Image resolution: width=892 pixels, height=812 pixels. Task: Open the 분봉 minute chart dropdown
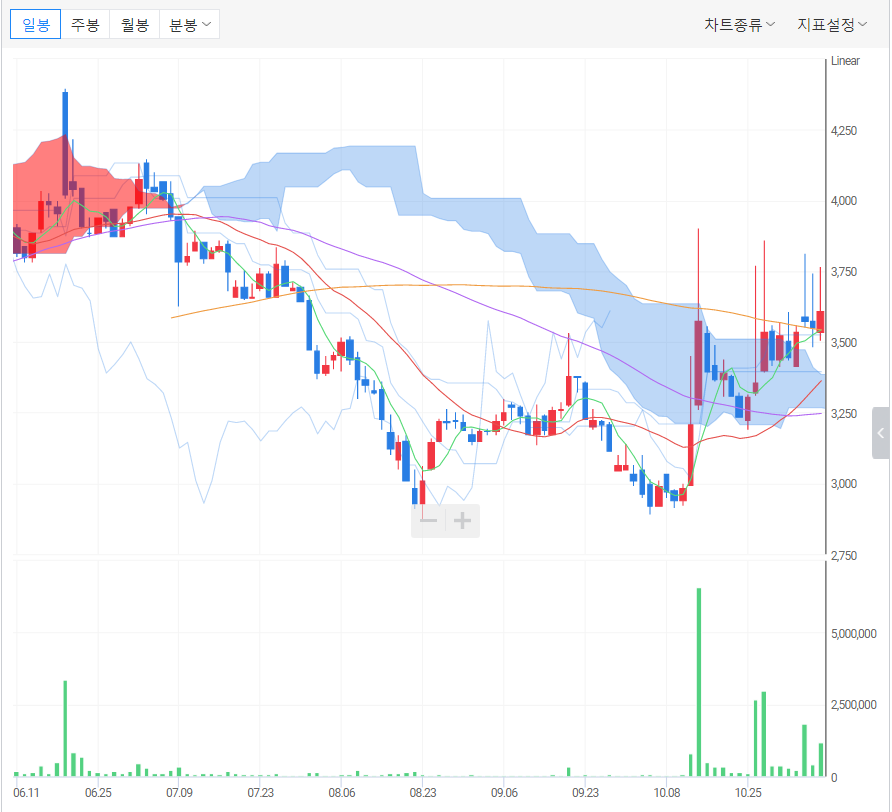190,24
